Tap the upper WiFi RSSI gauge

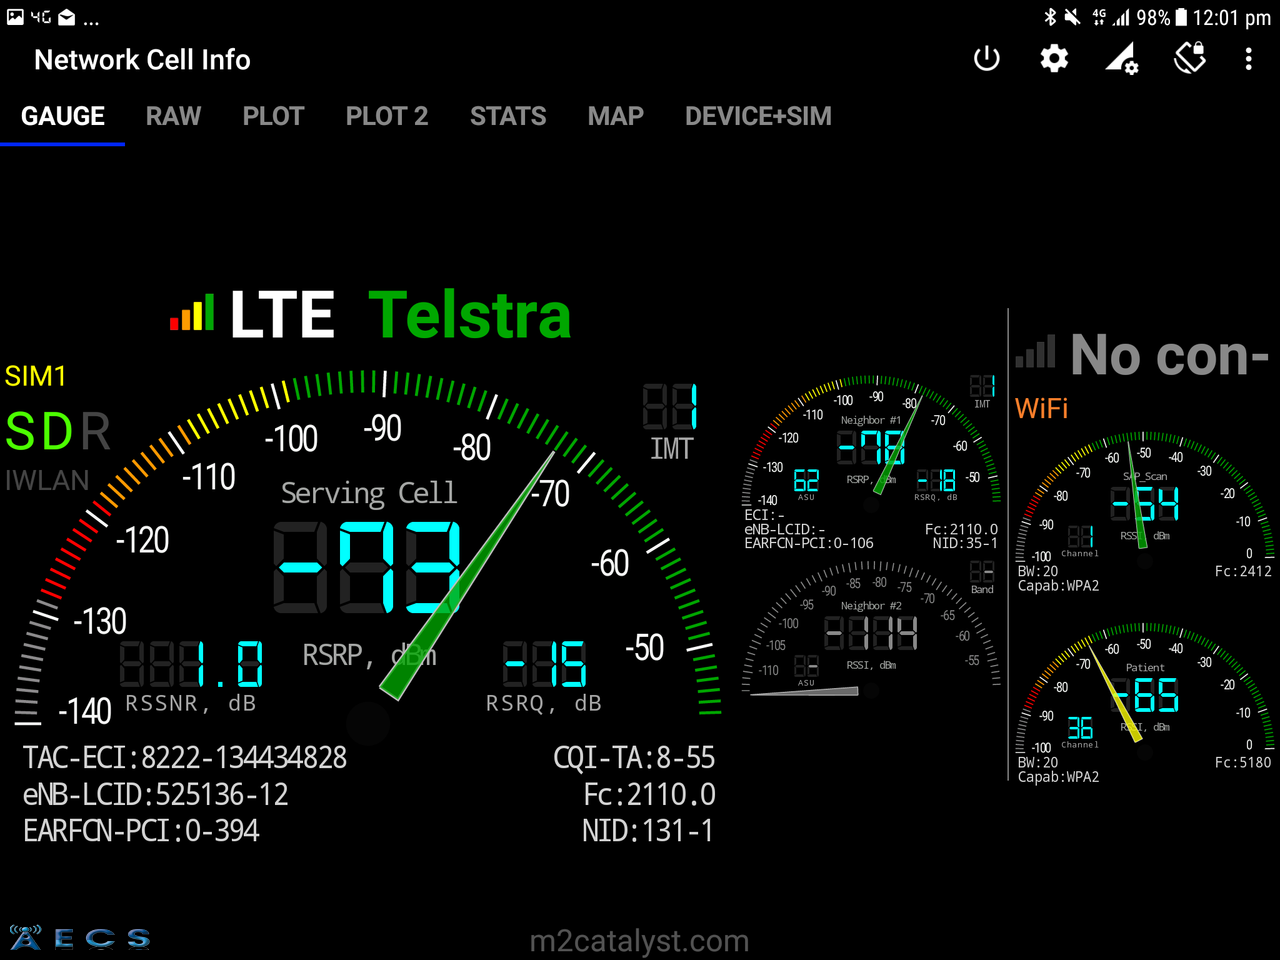[x=1144, y=497]
